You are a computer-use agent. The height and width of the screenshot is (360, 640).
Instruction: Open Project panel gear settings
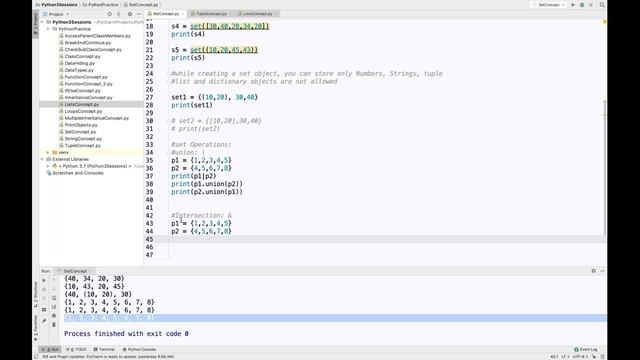pyautogui.click(x=130, y=14)
